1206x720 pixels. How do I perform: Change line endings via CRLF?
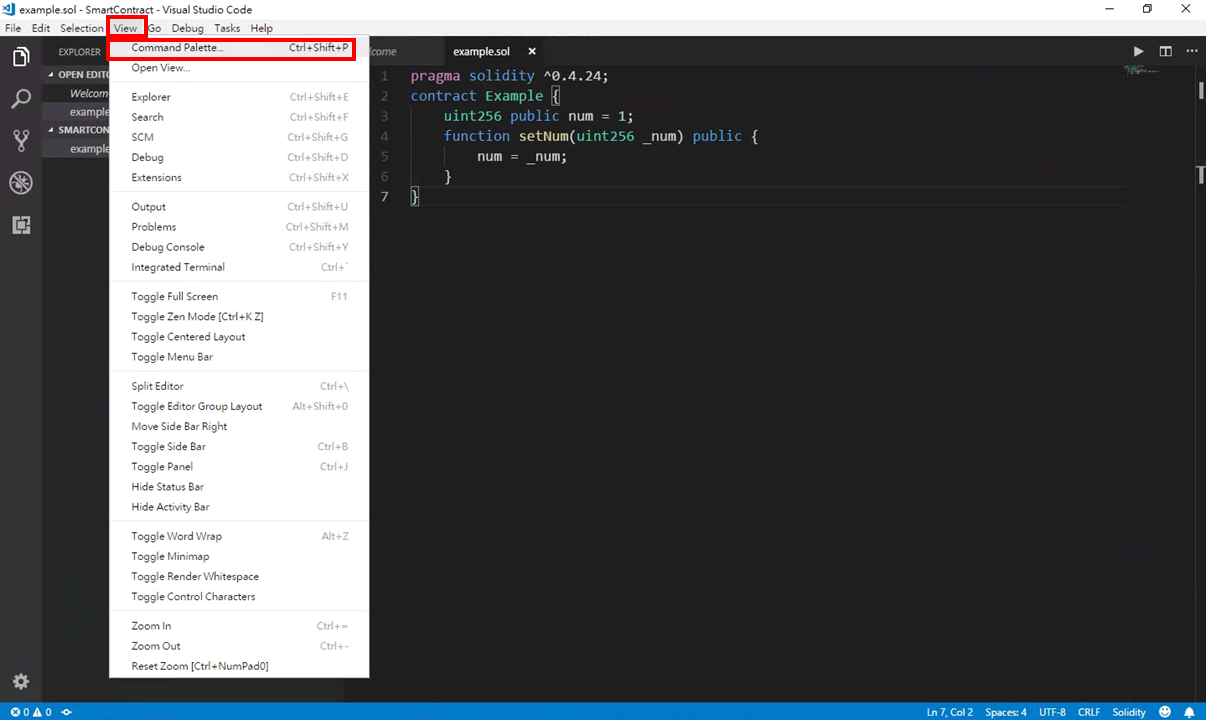click(1089, 712)
